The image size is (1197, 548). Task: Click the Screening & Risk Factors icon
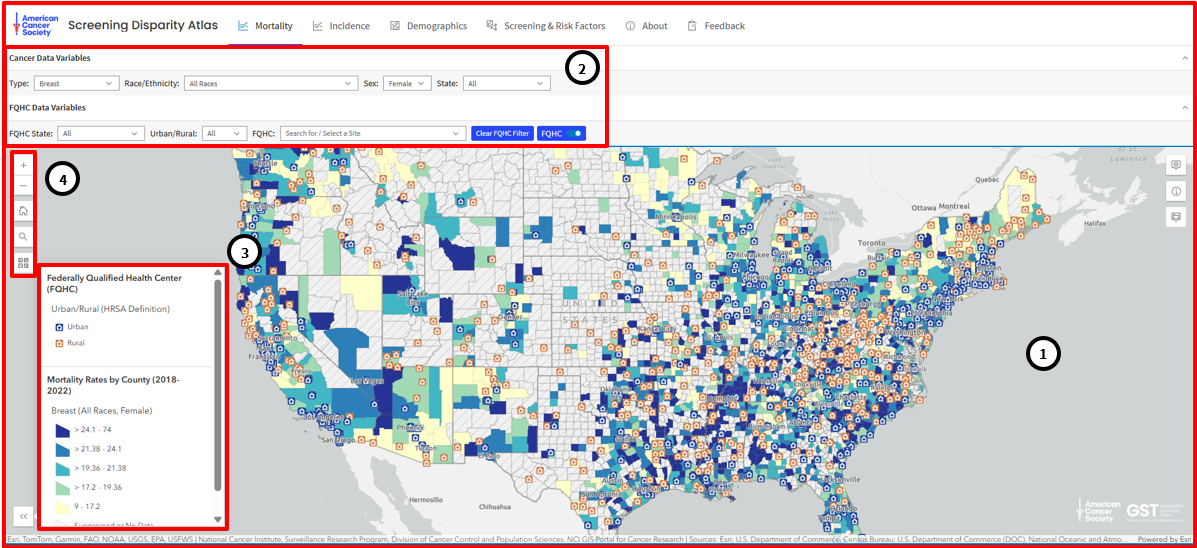coord(492,26)
